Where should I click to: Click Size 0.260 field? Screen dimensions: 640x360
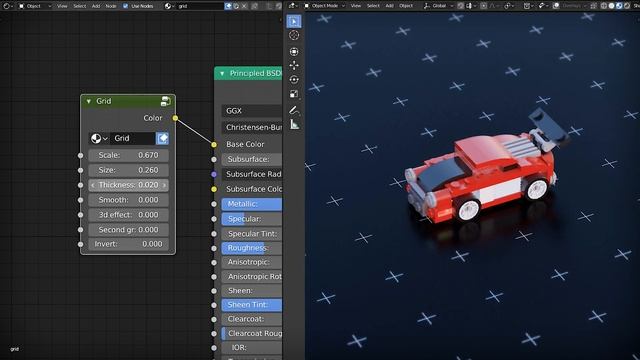pyautogui.click(x=128, y=170)
